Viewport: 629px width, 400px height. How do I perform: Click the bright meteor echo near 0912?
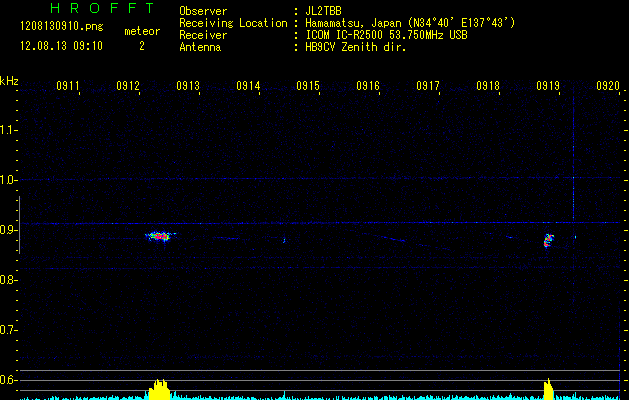click(x=159, y=236)
